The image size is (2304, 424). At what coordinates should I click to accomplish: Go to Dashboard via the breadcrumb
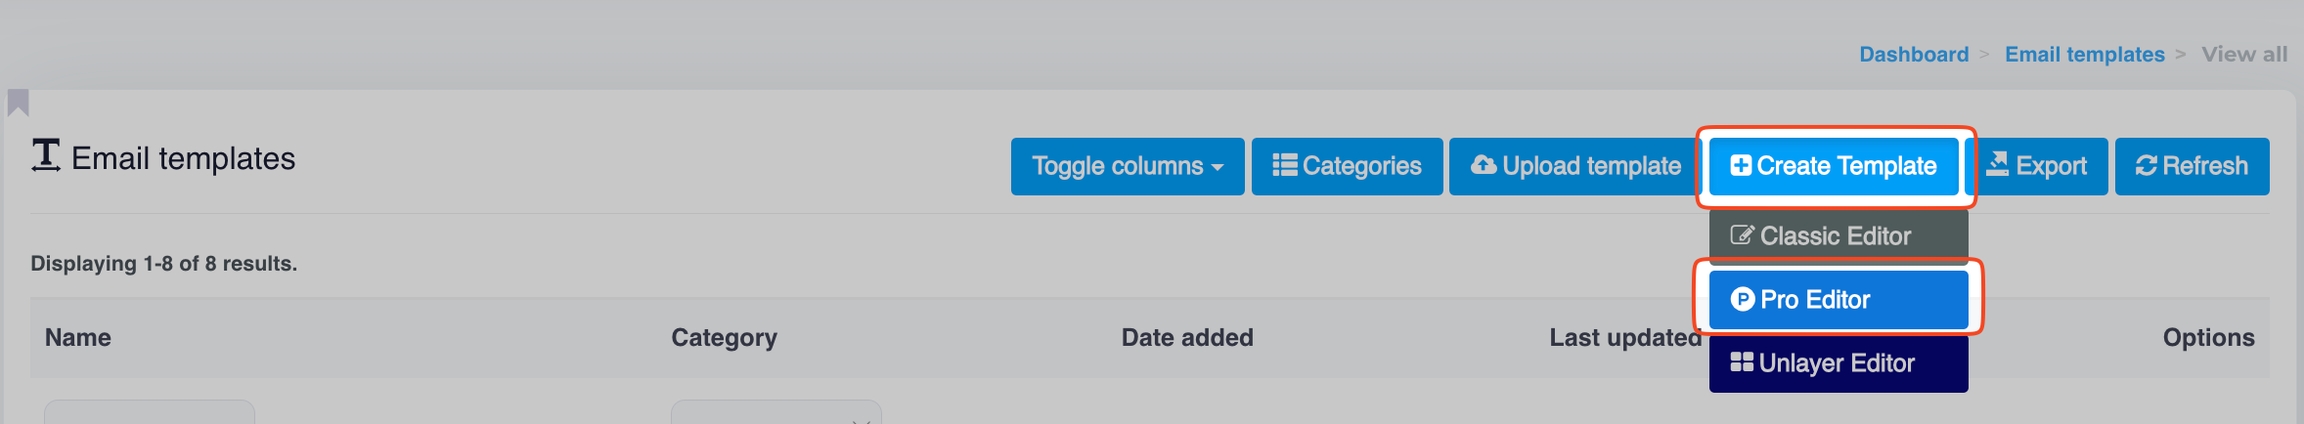tap(1913, 54)
